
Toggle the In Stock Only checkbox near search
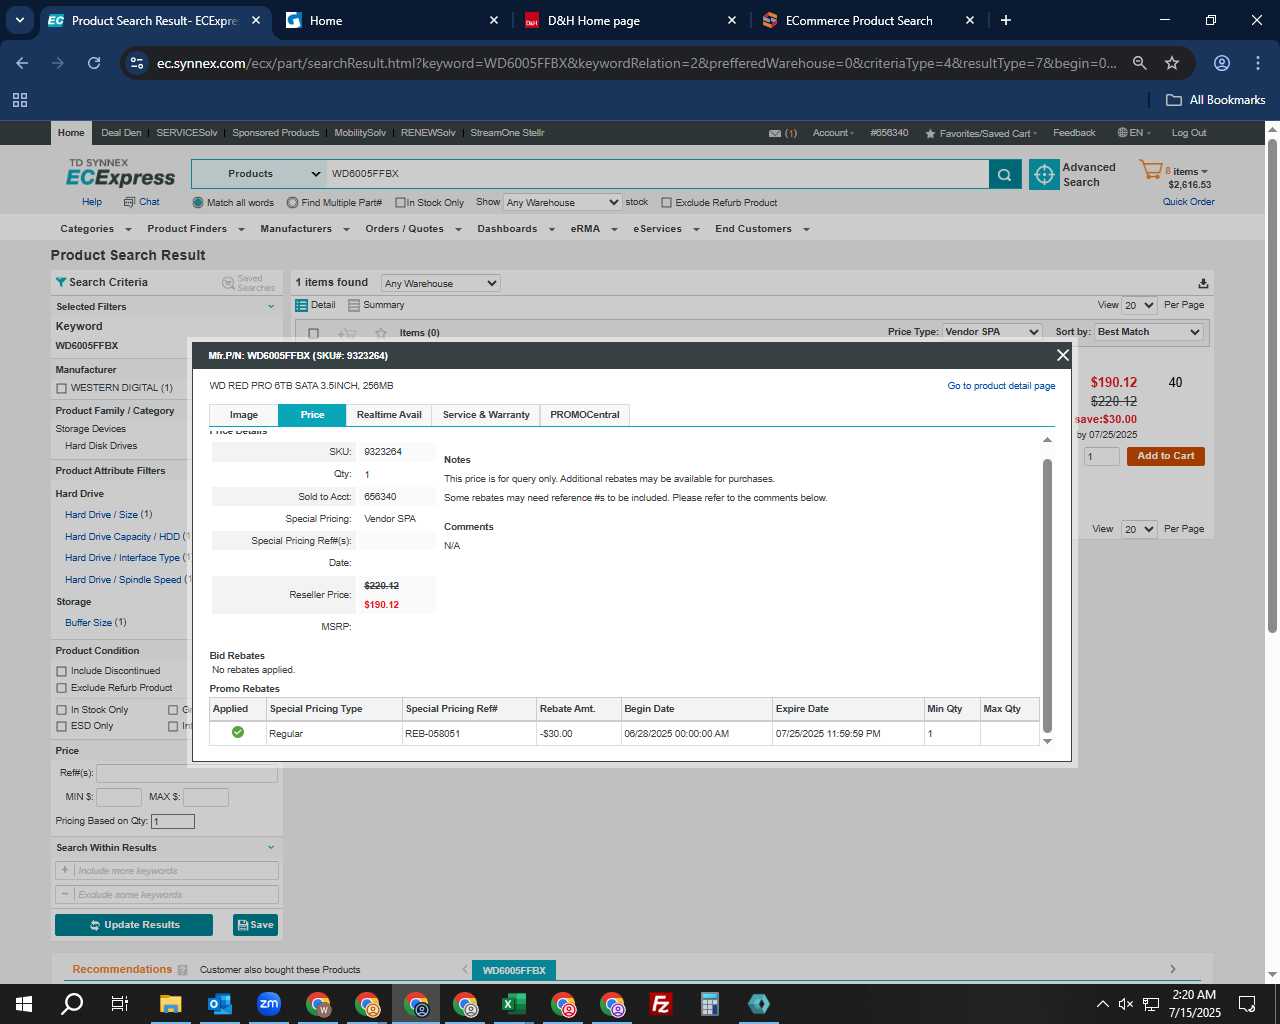[400, 203]
